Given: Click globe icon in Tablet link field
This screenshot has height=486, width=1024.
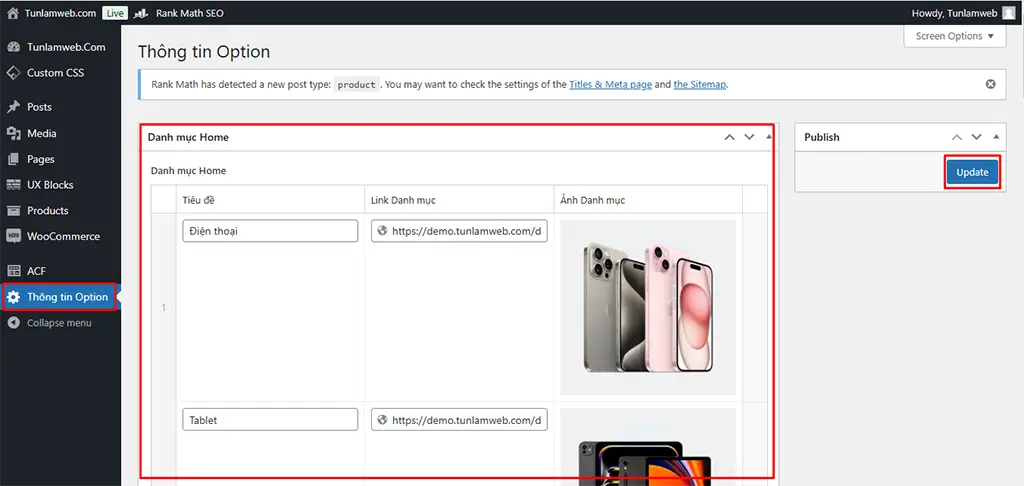Looking at the screenshot, I should click(x=383, y=420).
